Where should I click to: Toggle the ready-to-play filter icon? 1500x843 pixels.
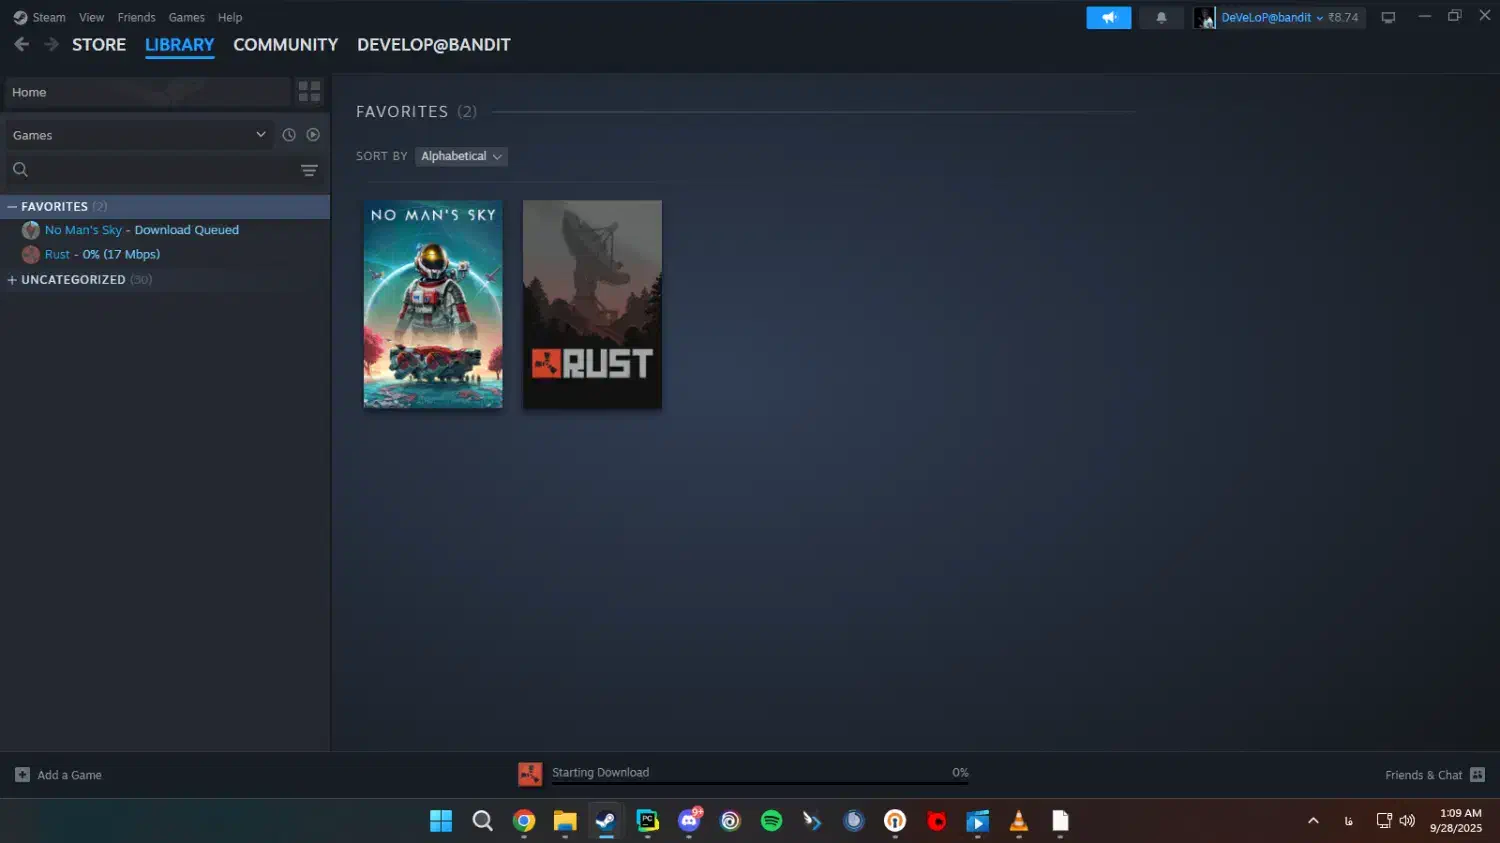point(313,135)
